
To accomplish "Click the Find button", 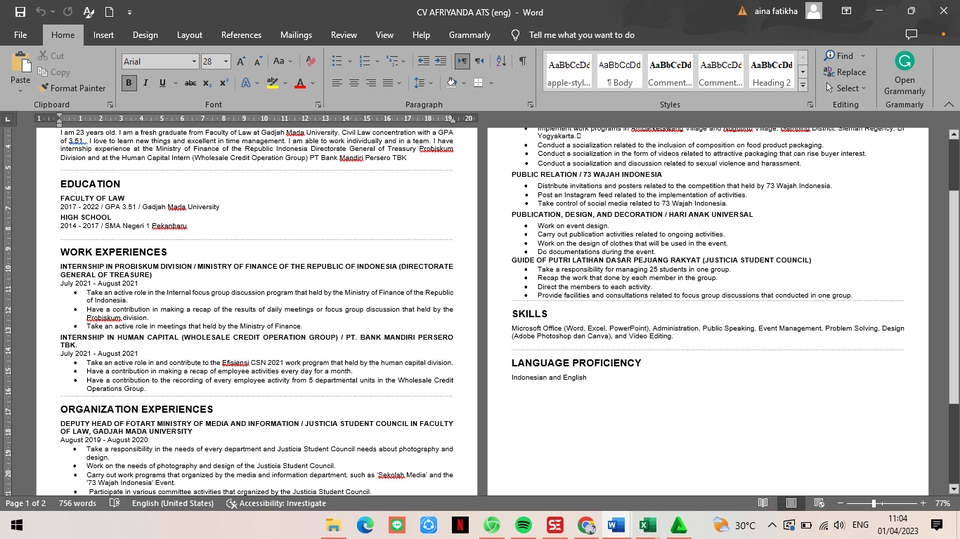I will tap(839, 55).
